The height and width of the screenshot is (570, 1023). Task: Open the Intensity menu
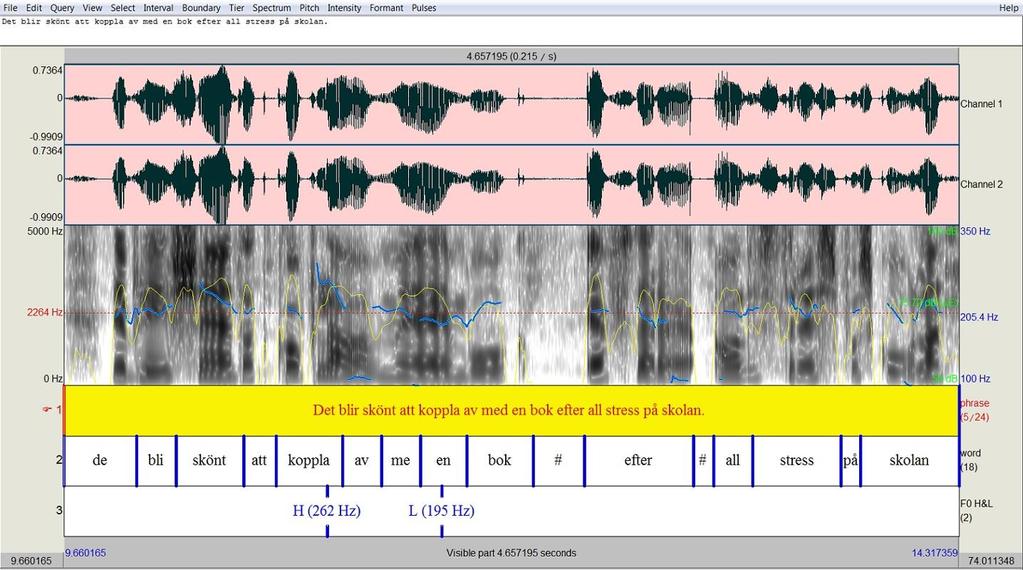pyautogui.click(x=344, y=8)
